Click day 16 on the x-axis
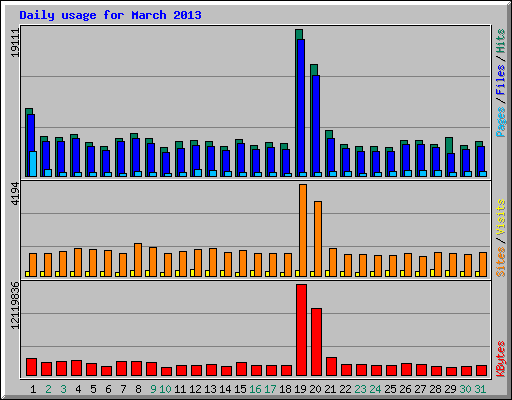Image resolution: width=512 pixels, height=400 pixels. tap(255, 389)
